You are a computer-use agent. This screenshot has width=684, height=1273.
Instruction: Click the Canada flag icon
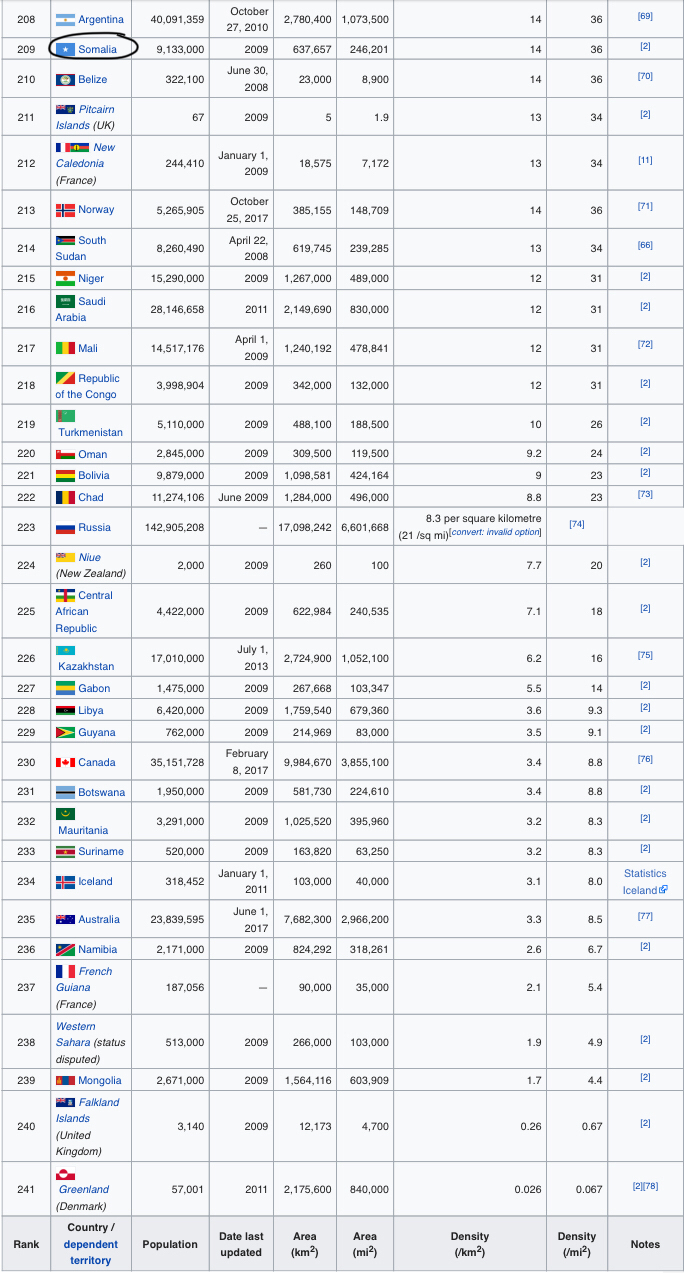pyautogui.click(x=65, y=762)
